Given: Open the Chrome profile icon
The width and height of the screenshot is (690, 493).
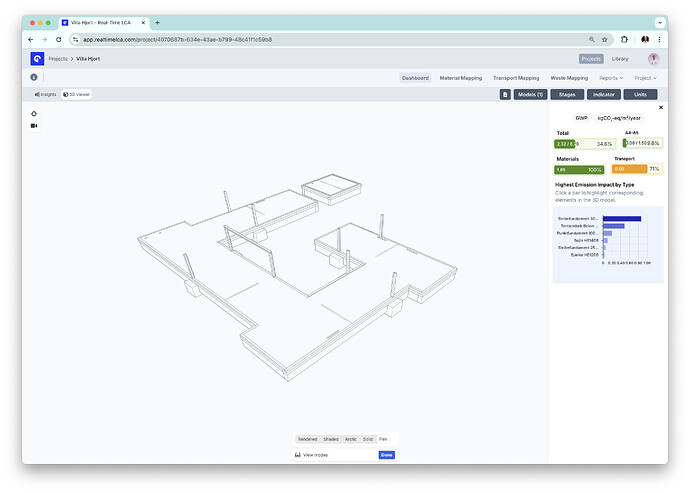Looking at the screenshot, I should click(645, 40).
